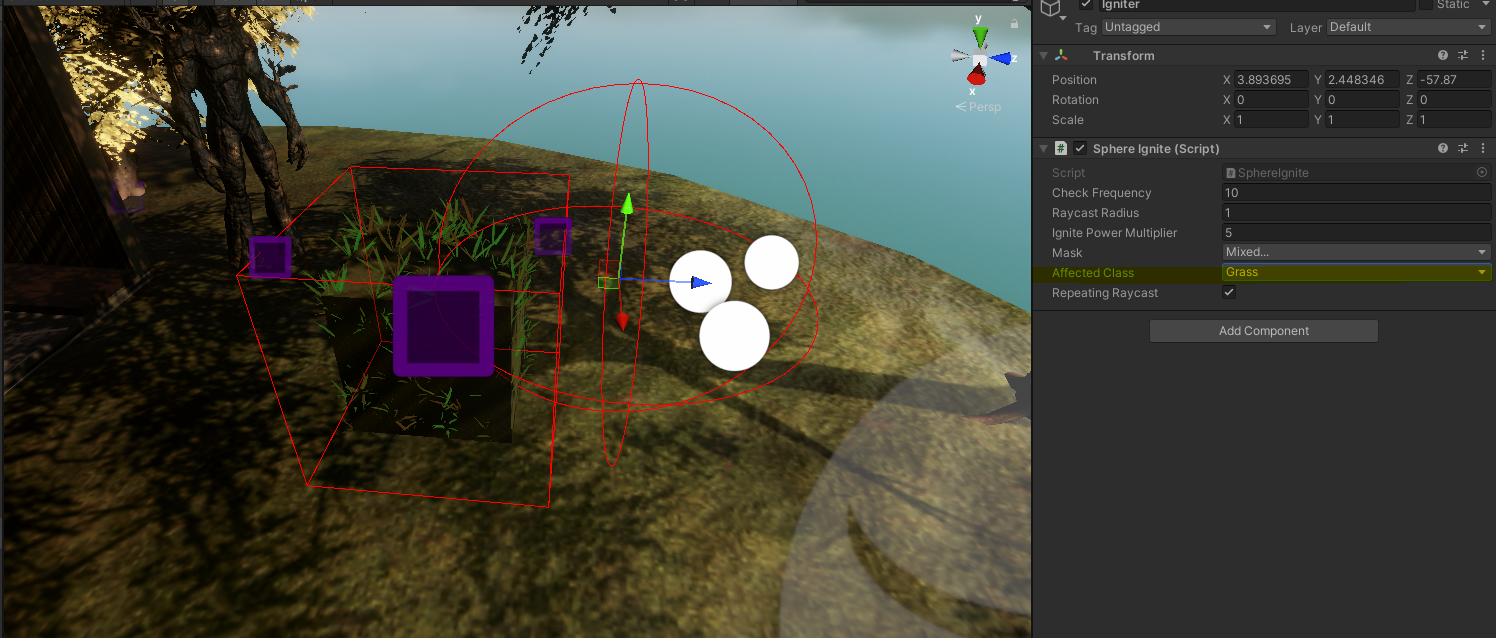Uncheck the Repeating Raycast checkbox

(1229, 293)
